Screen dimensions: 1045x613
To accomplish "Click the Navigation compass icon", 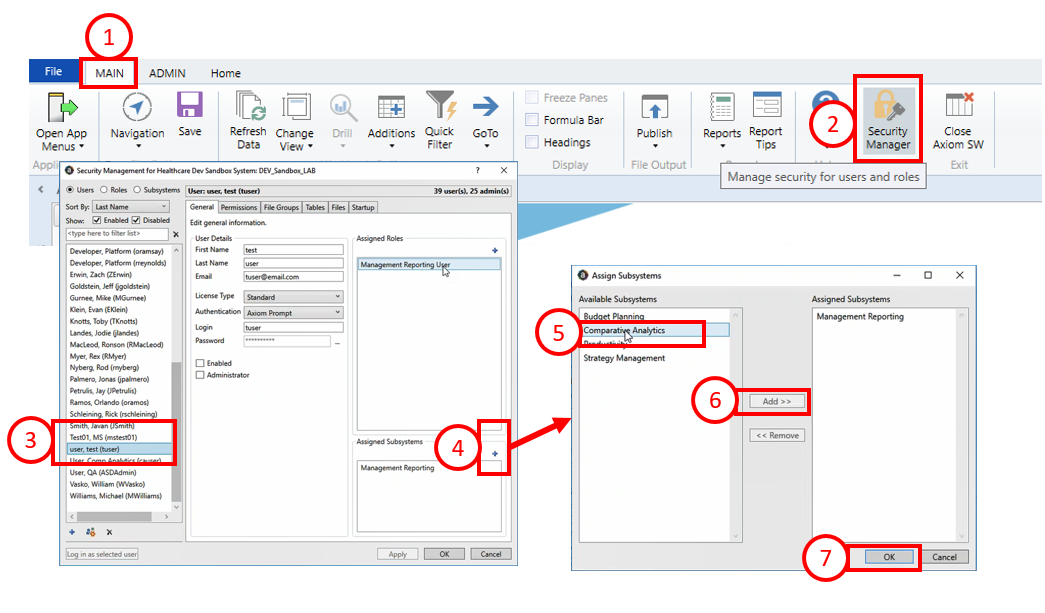I will (137, 107).
